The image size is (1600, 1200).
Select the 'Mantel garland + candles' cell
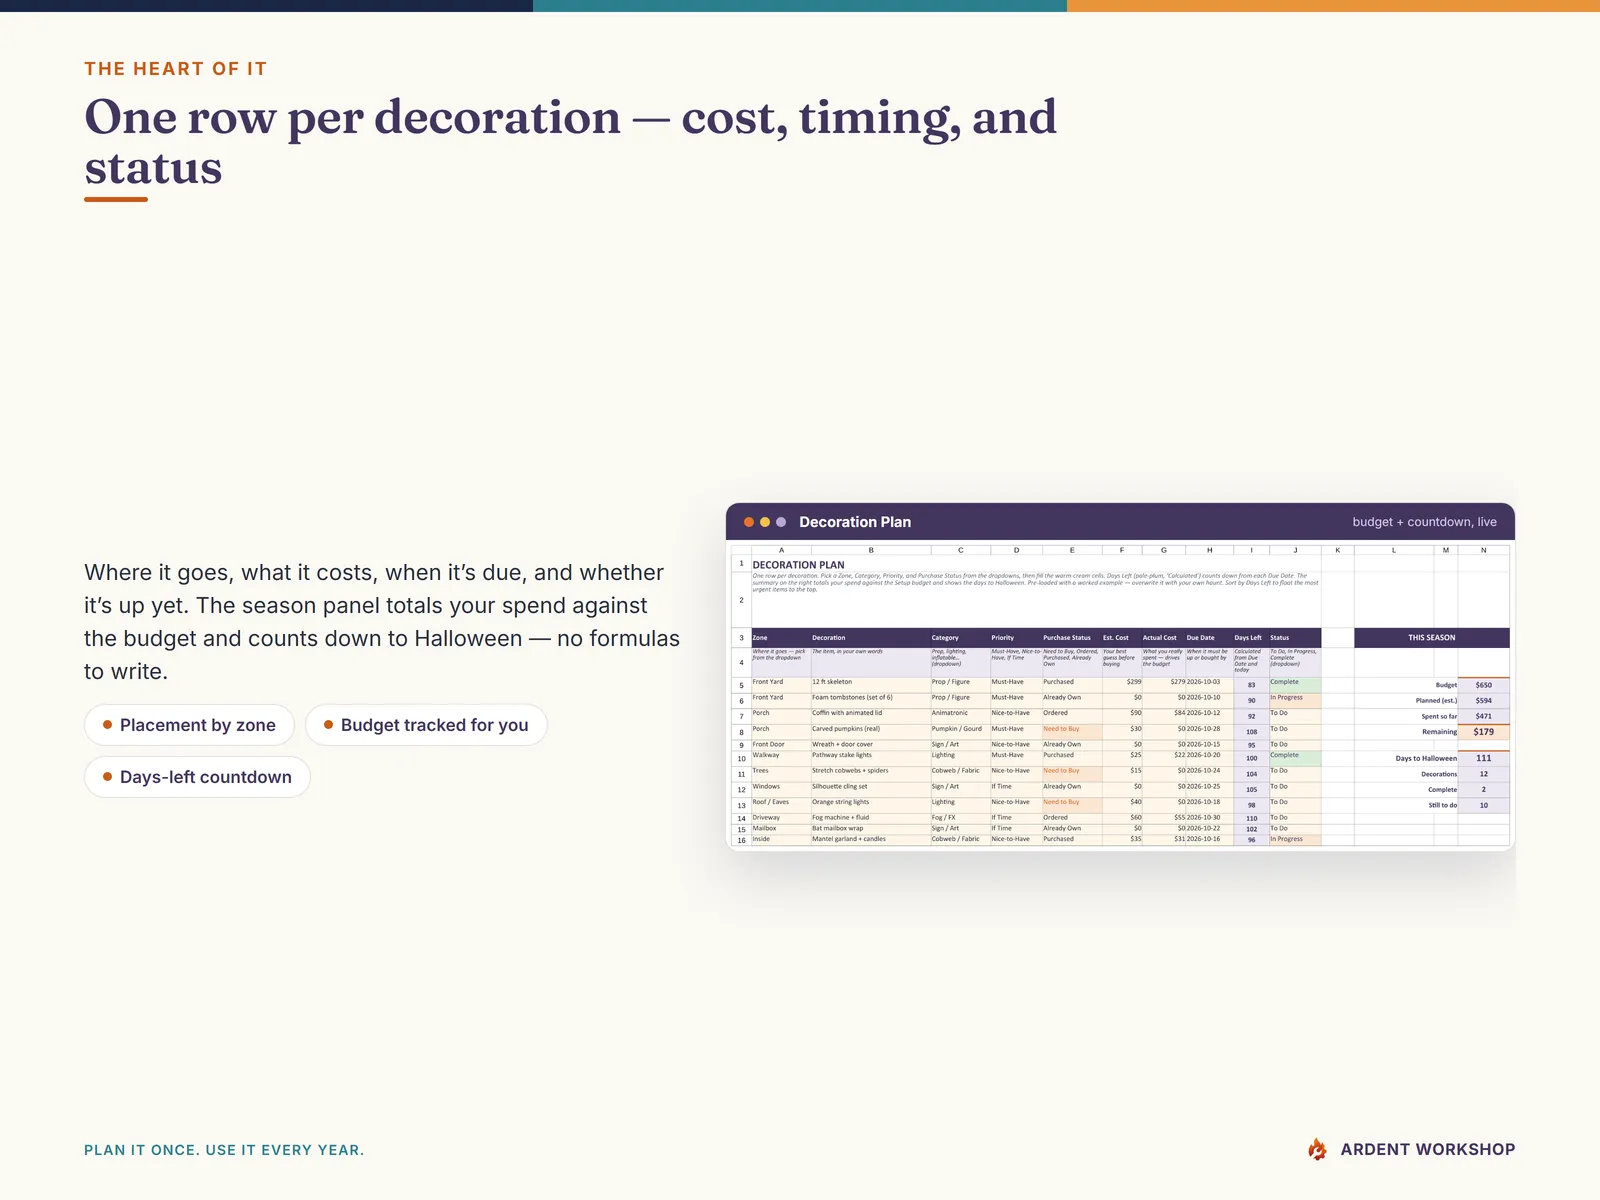(x=870, y=840)
